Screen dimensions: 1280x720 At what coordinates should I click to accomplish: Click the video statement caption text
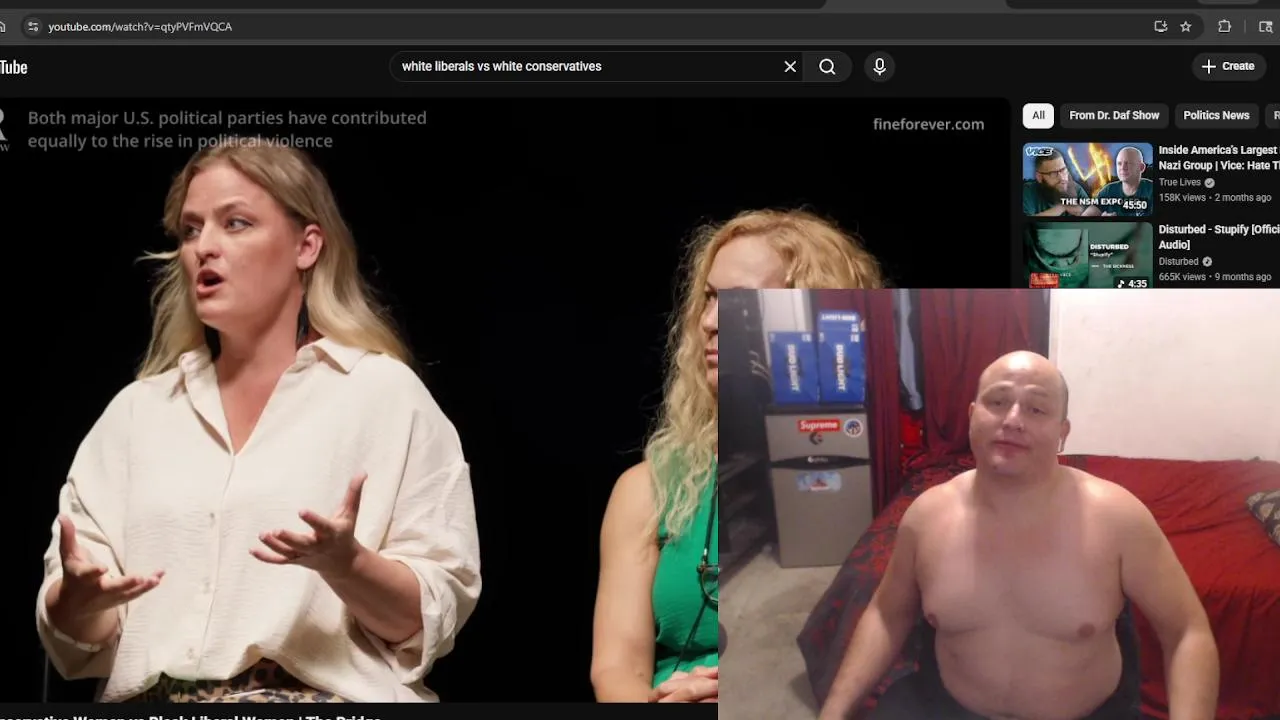coord(227,129)
